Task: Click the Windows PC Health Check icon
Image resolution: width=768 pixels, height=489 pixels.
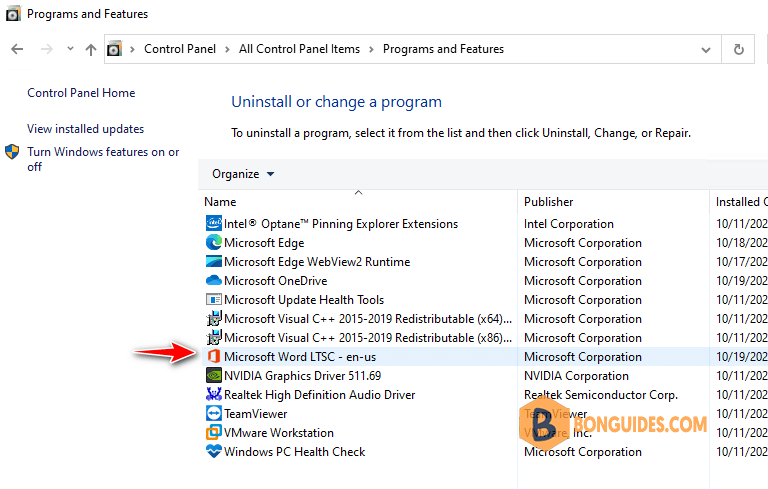Action: [214, 451]
